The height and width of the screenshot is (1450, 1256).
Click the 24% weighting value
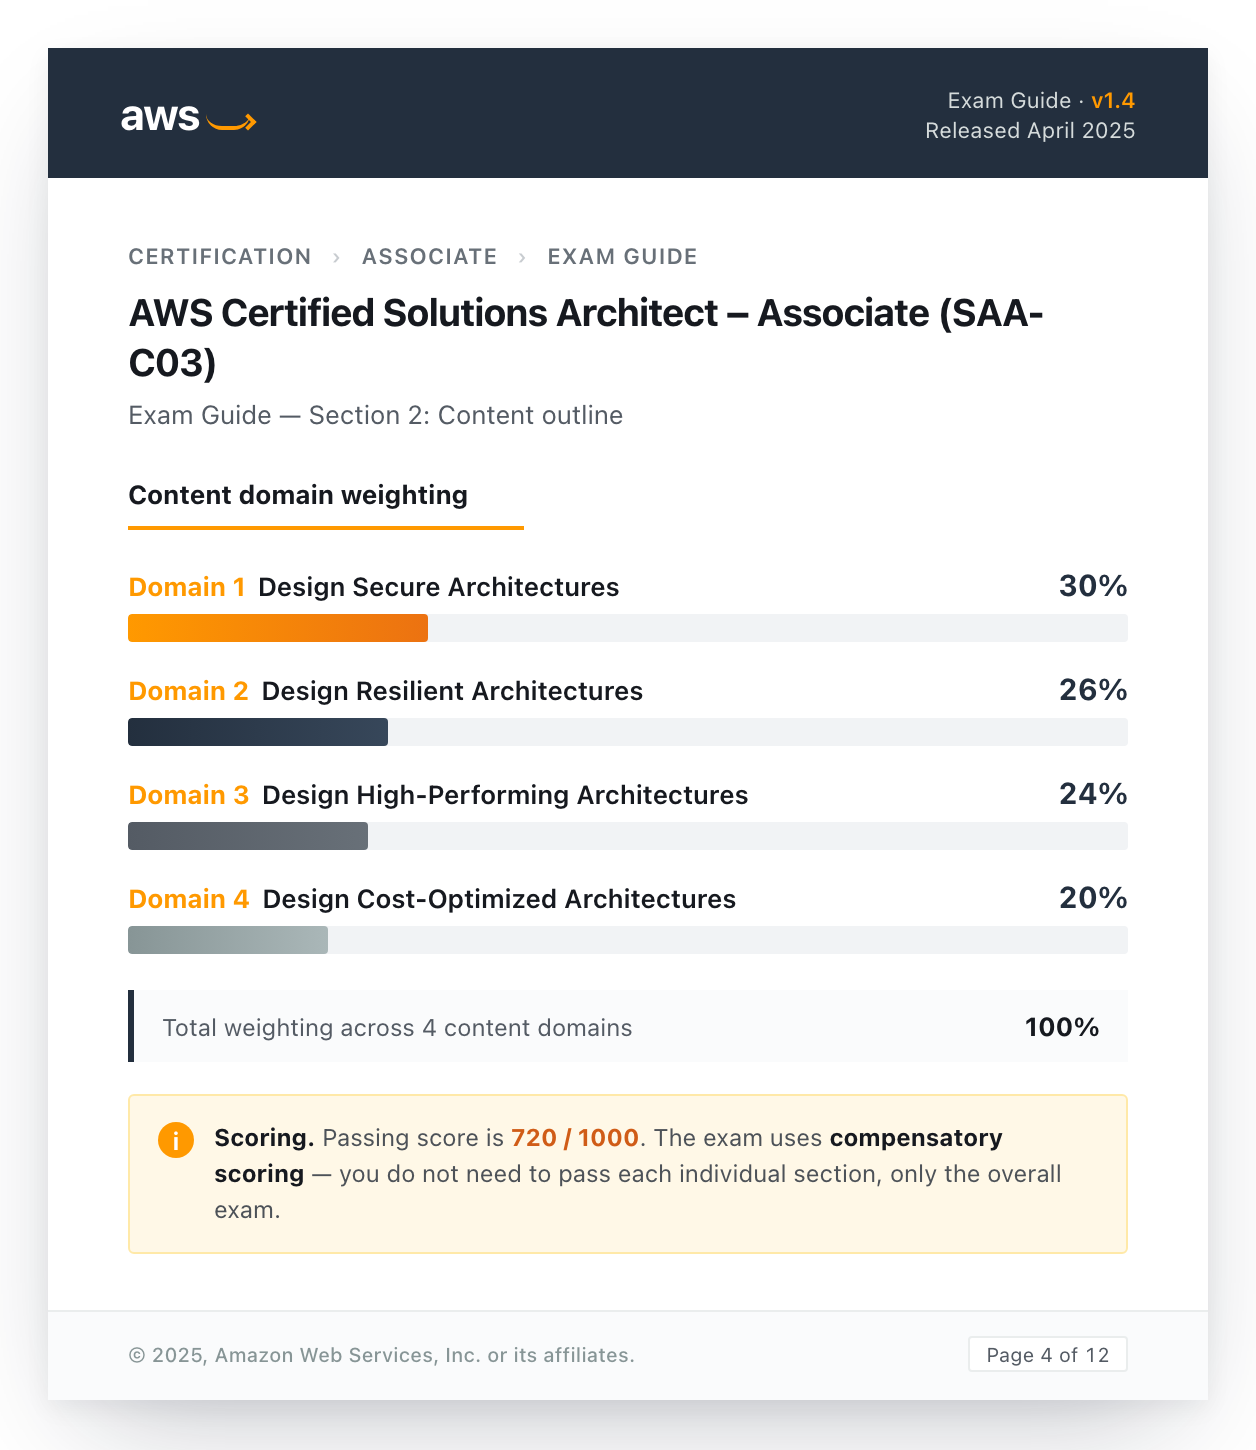point(1093,794)
